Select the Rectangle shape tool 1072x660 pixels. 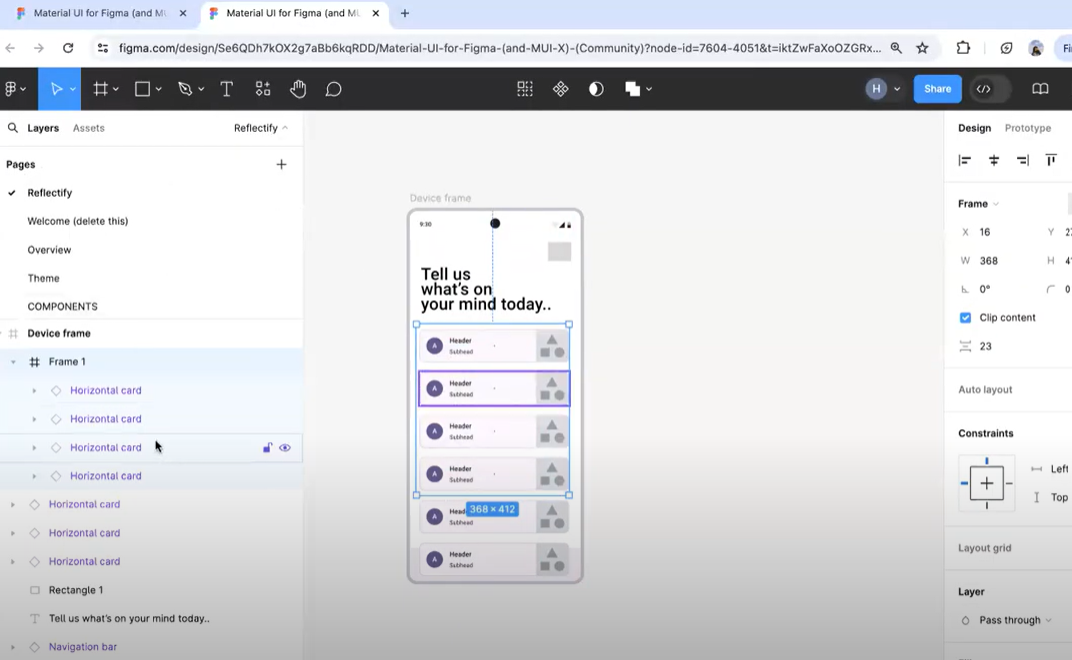tap(142, 89)
